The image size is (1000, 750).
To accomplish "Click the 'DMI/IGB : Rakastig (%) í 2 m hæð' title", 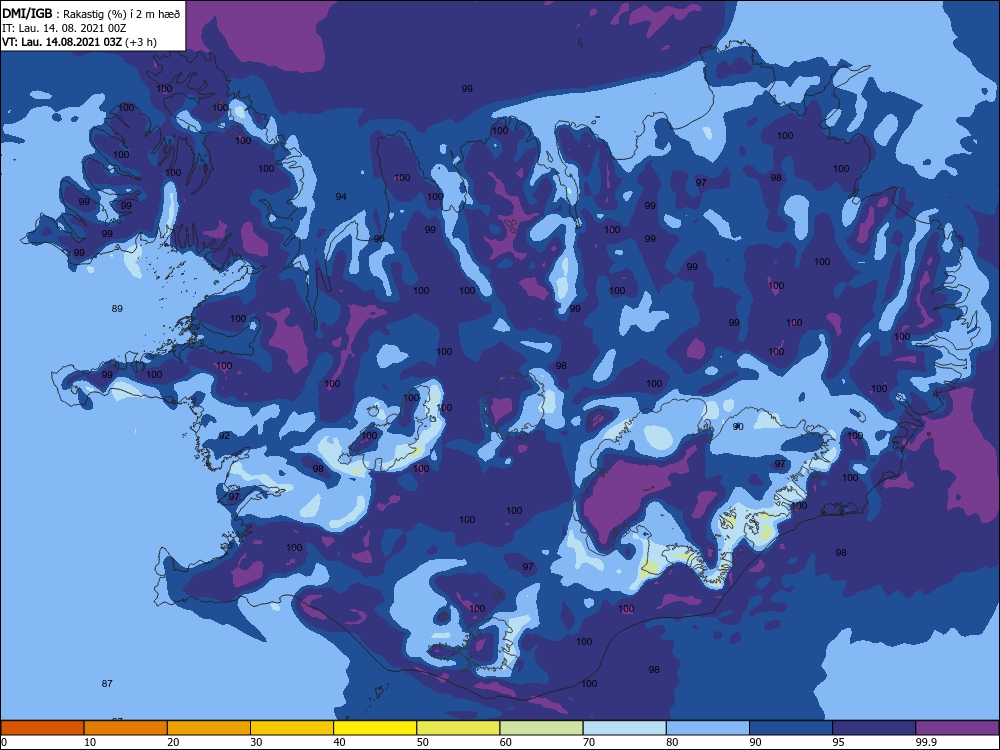I will pyautogui.click(x=91, y=13).
